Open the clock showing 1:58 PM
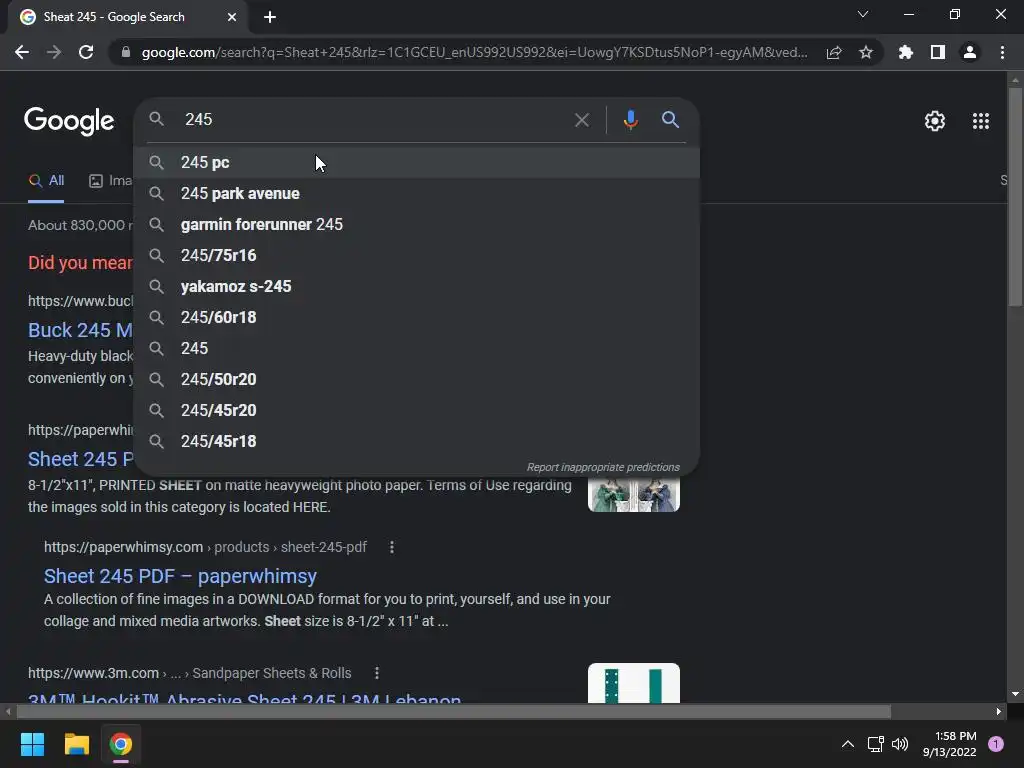This screenshot has height=768, width=1024. point(950,744)
